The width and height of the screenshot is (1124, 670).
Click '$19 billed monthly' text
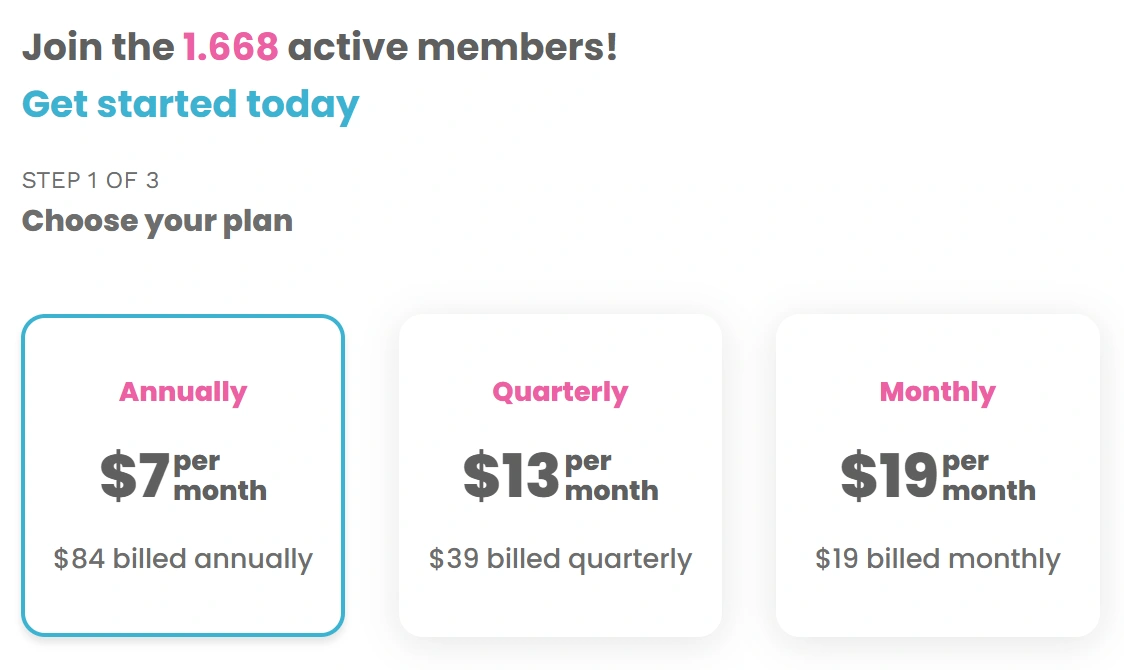[937, 558]
